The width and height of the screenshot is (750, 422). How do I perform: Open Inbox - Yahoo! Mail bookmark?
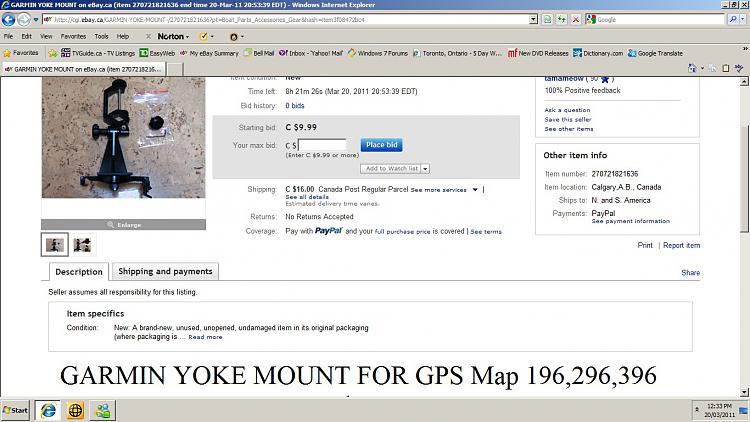pos(311,53)
